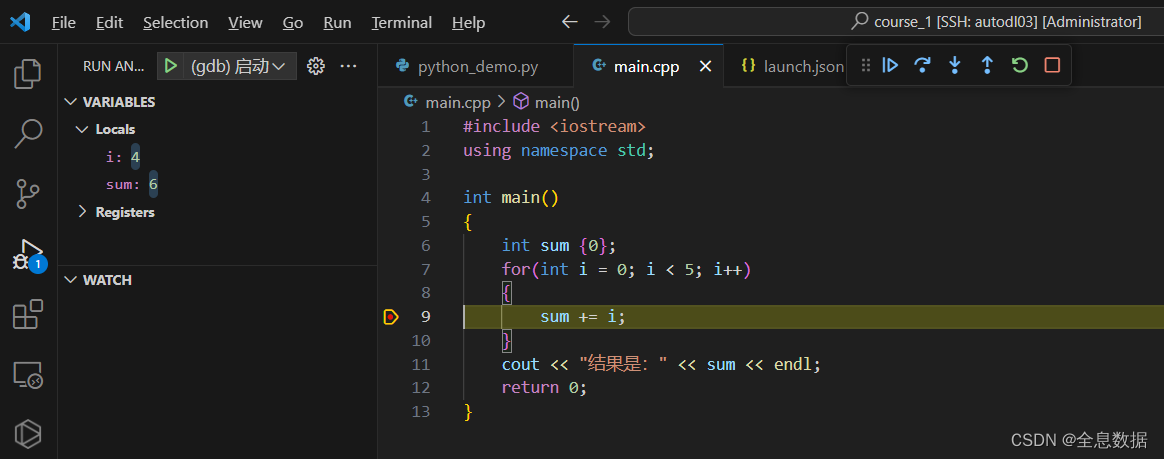Switch to the python_demo.py tab
Screen dimensions: 1164x459
tap(475, 66)
